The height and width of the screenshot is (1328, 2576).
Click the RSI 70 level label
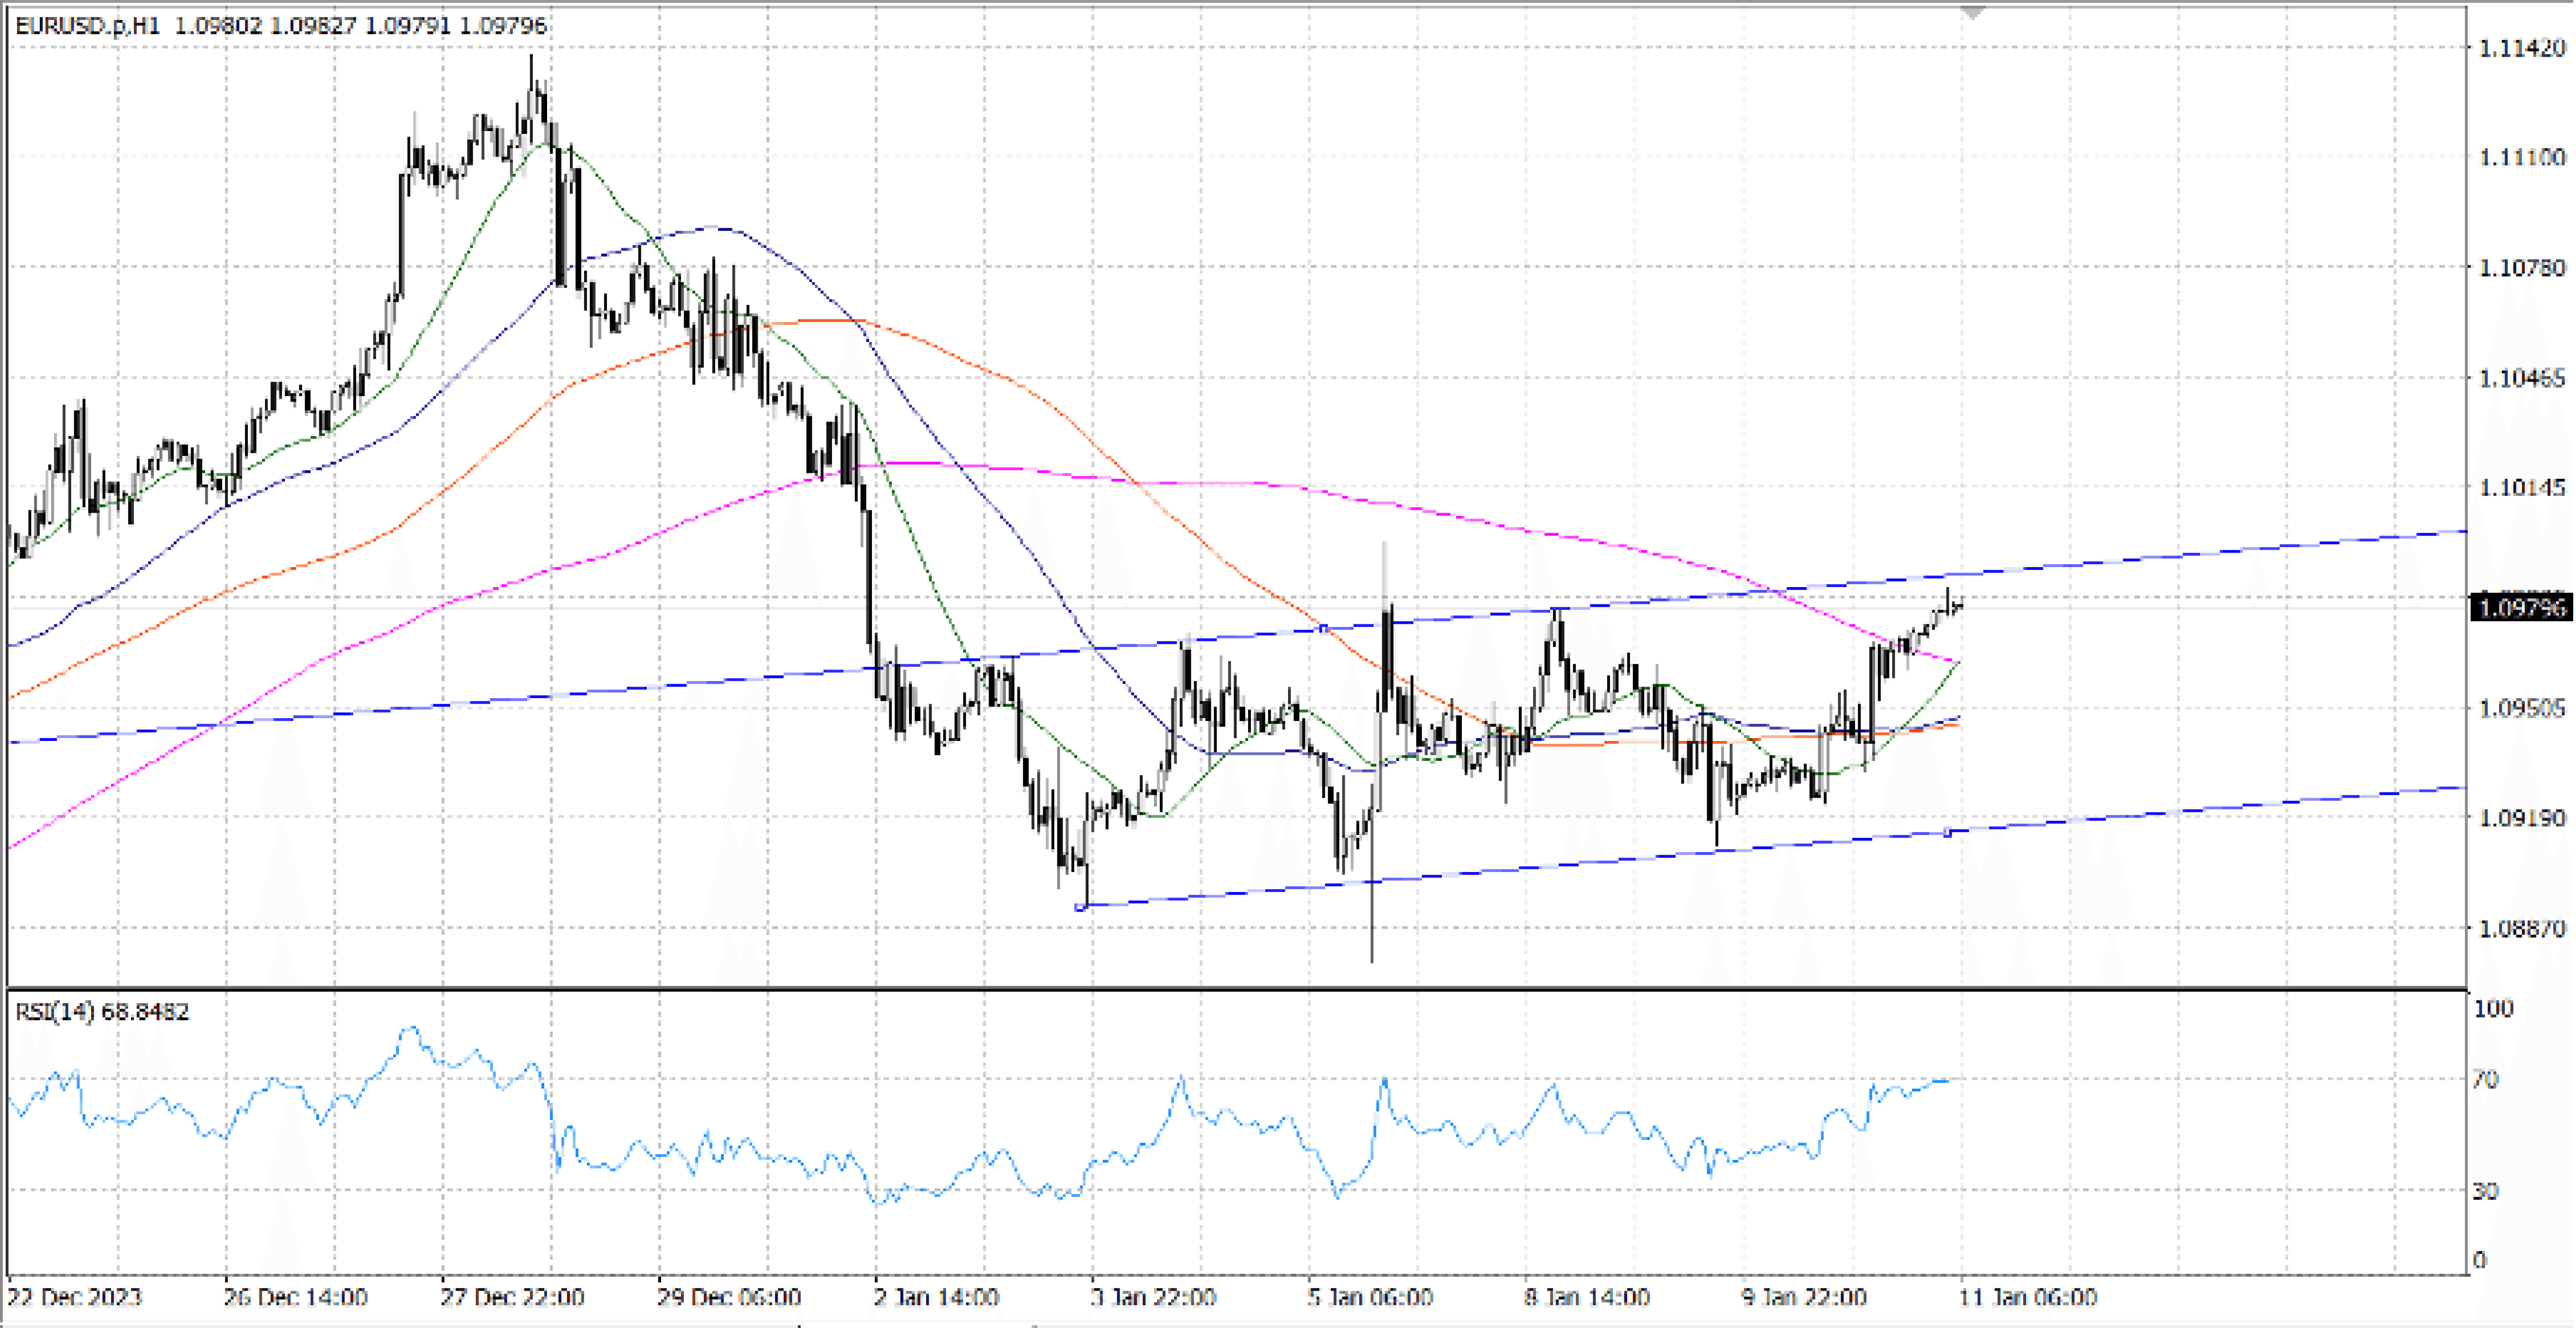[2486, 1080]
